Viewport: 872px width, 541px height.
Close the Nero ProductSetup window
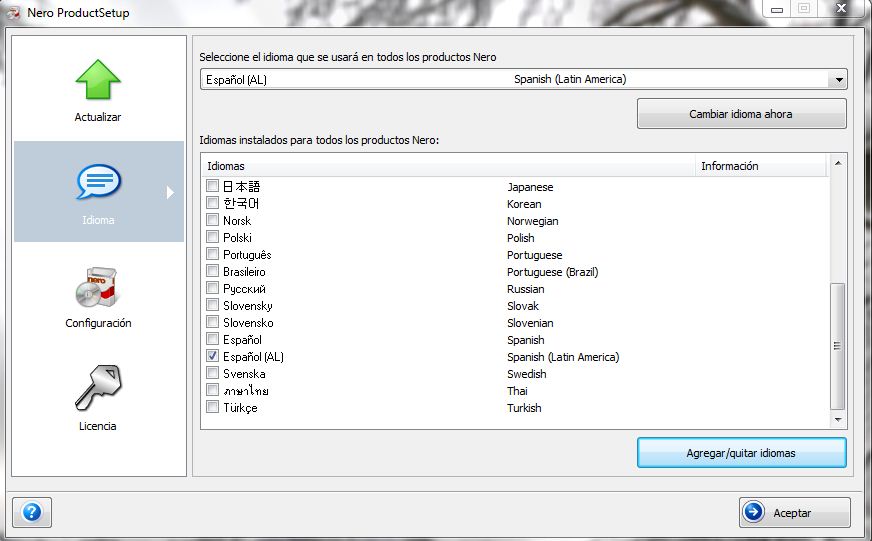841,8
